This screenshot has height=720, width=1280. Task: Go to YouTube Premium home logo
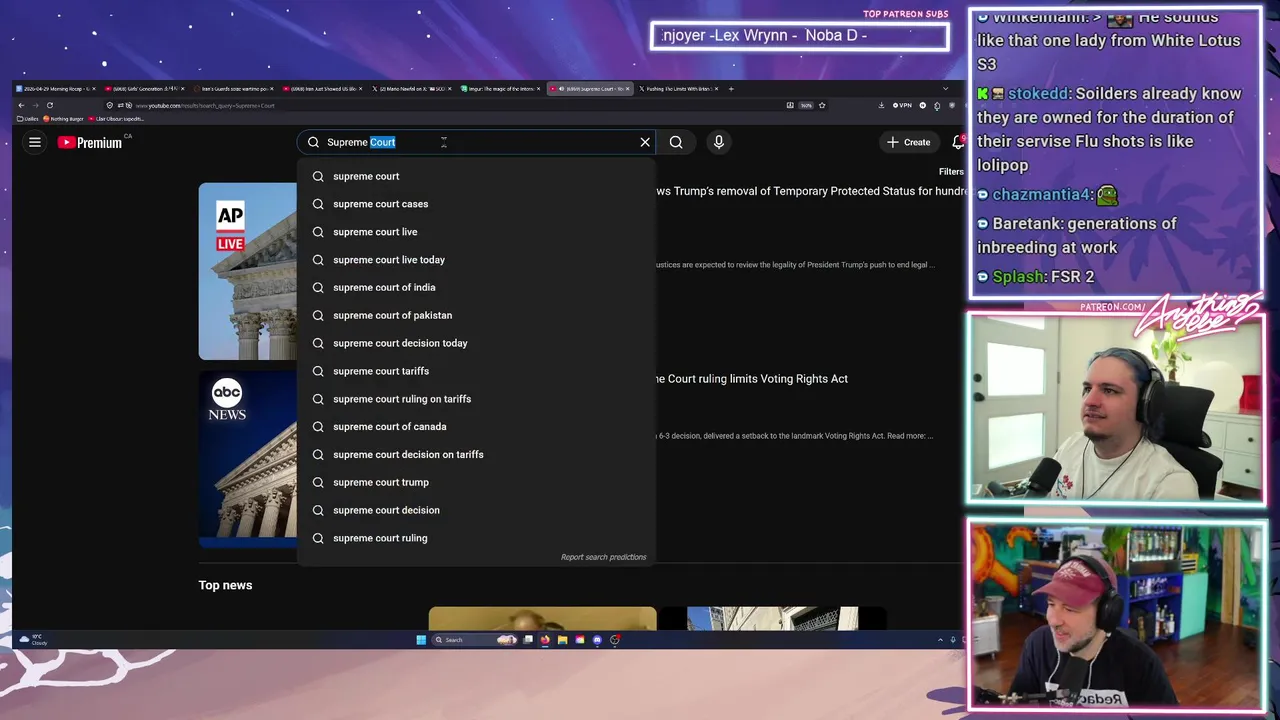[90, 142]
